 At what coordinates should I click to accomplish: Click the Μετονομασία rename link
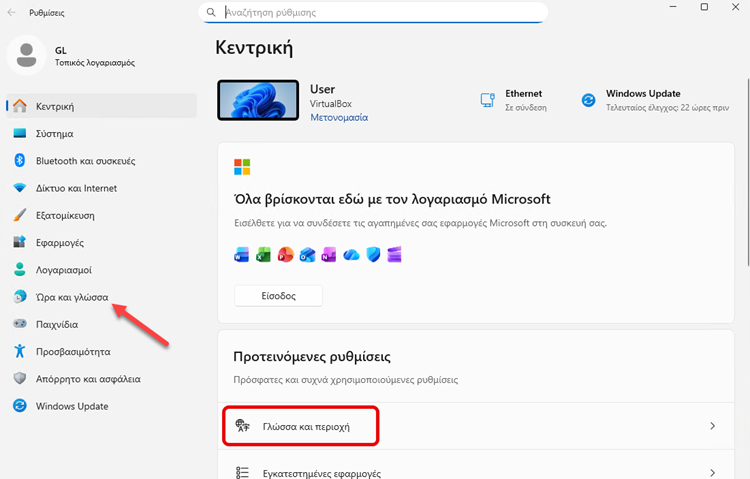[339, 117]
